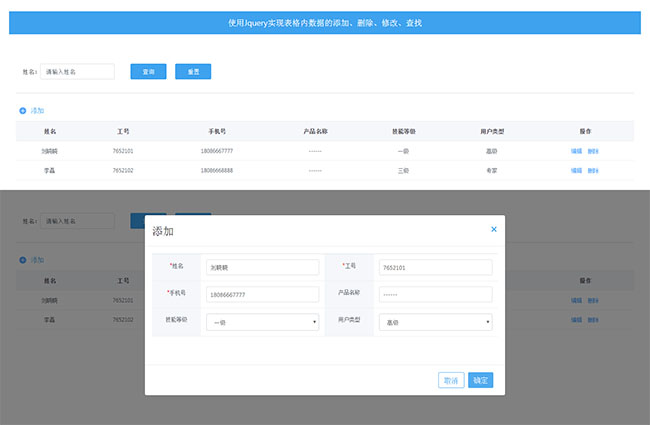Click the 姓名 column header in top table
Screen dimensions: 650x425
pos(50,131)
